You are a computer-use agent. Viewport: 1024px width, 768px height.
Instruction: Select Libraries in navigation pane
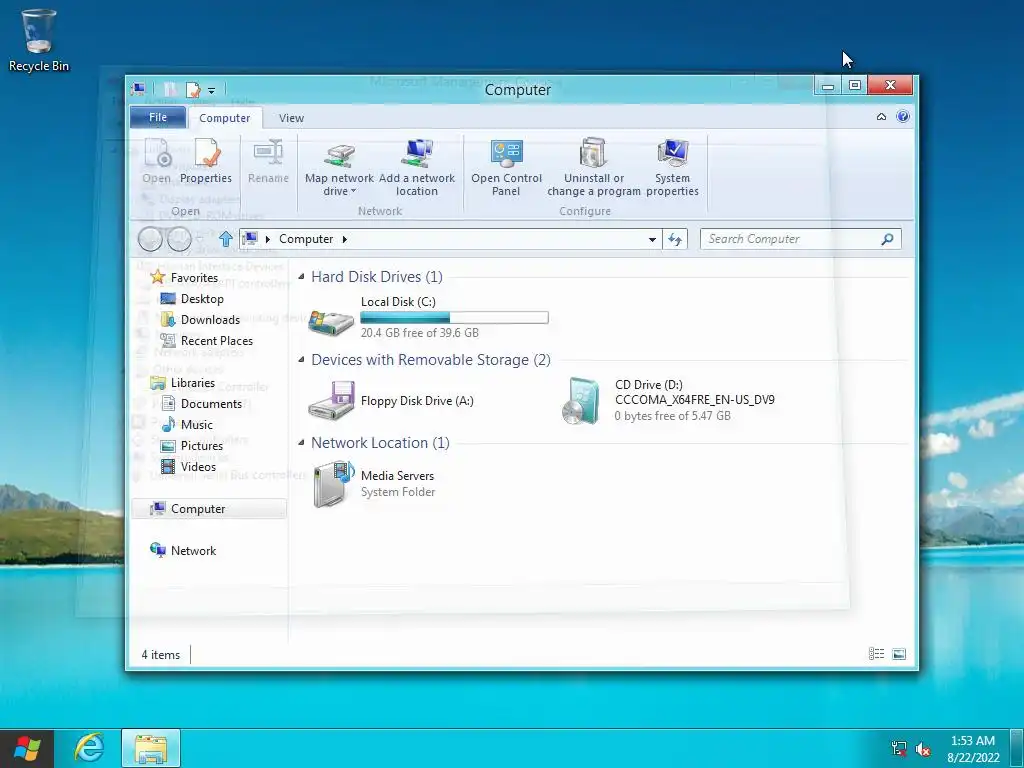[x=193, y=383]
